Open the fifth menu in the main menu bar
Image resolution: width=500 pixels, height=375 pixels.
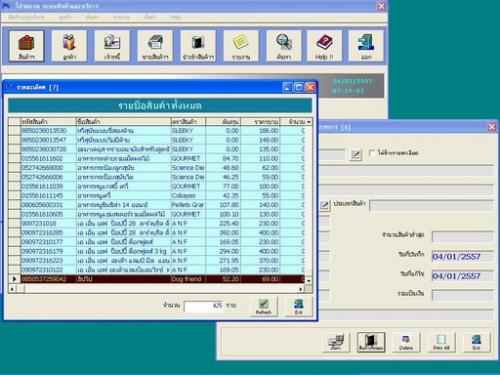(x=150, y=17)
